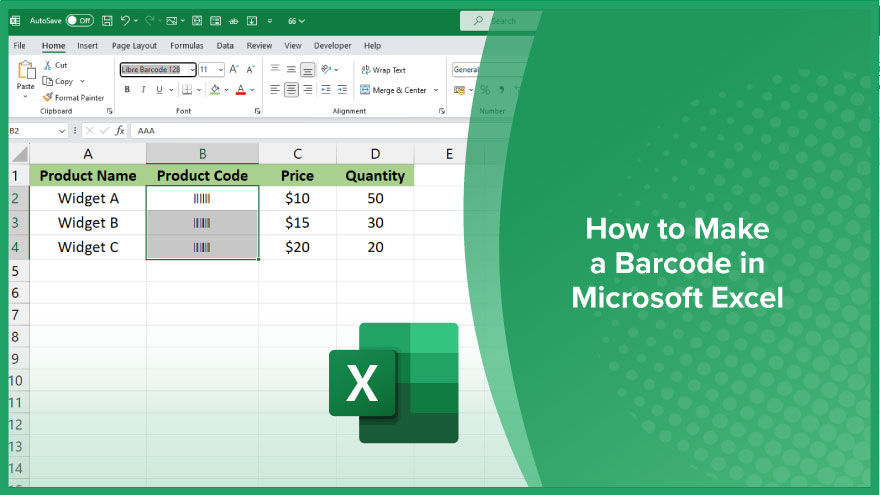Click the strikethrough icon in quick access toolbar
Image resolution: width=880 pixels, height=495 pixels.
(x=234, y=21)
